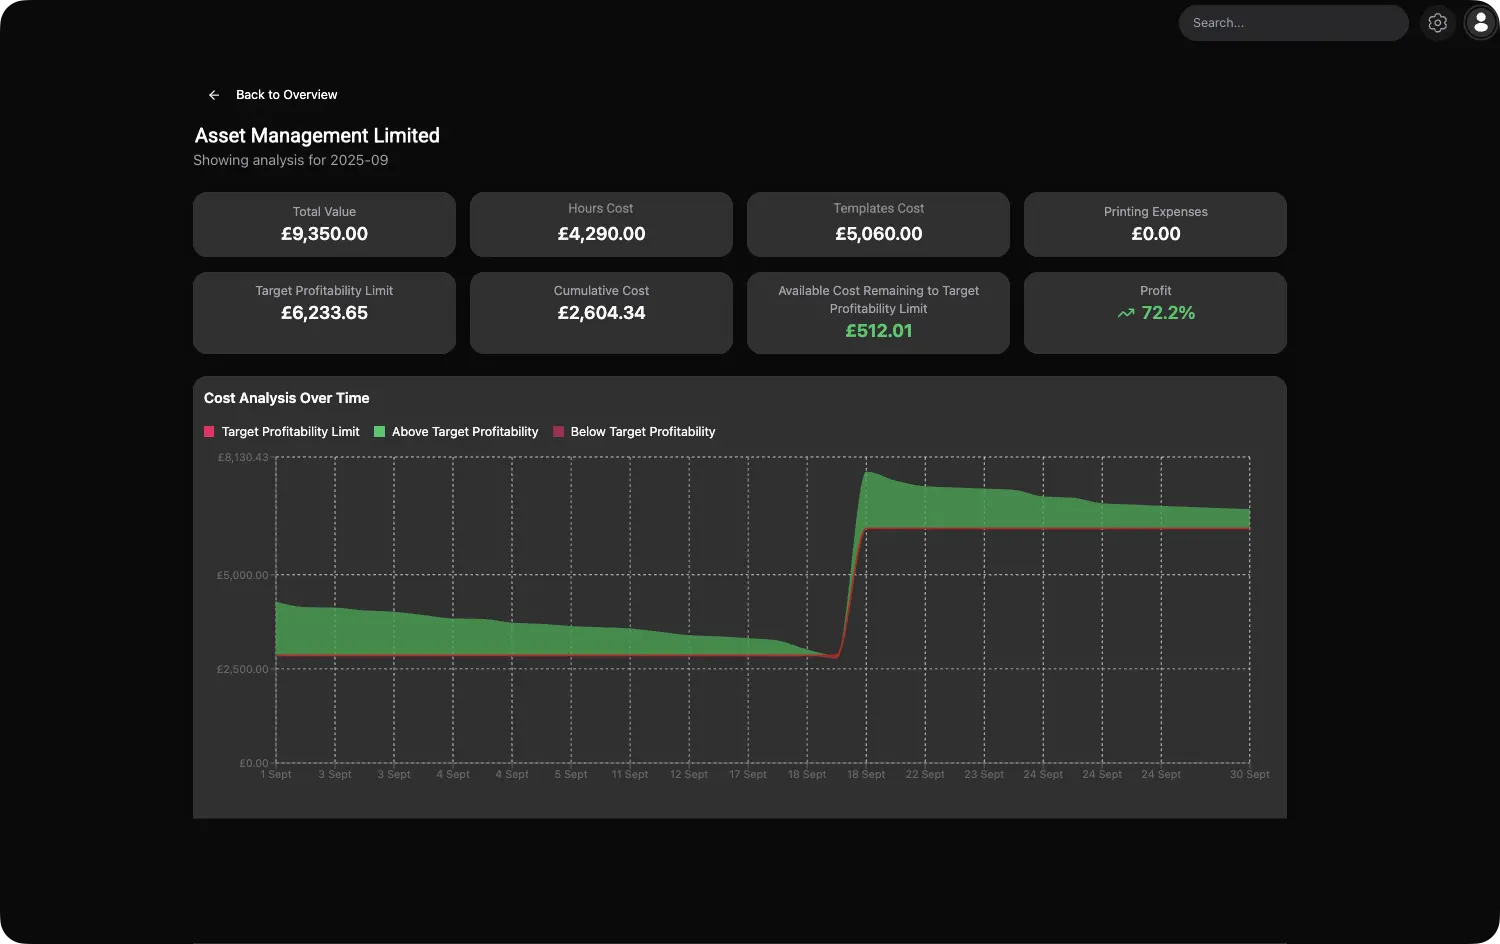Open the settings gear icon

[1437, 22]
